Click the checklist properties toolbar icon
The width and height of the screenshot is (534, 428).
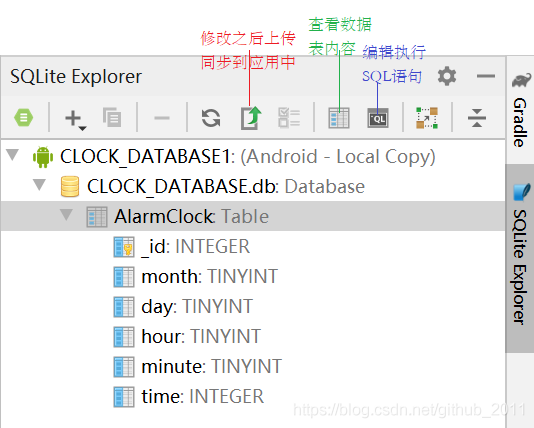(289, 118)
